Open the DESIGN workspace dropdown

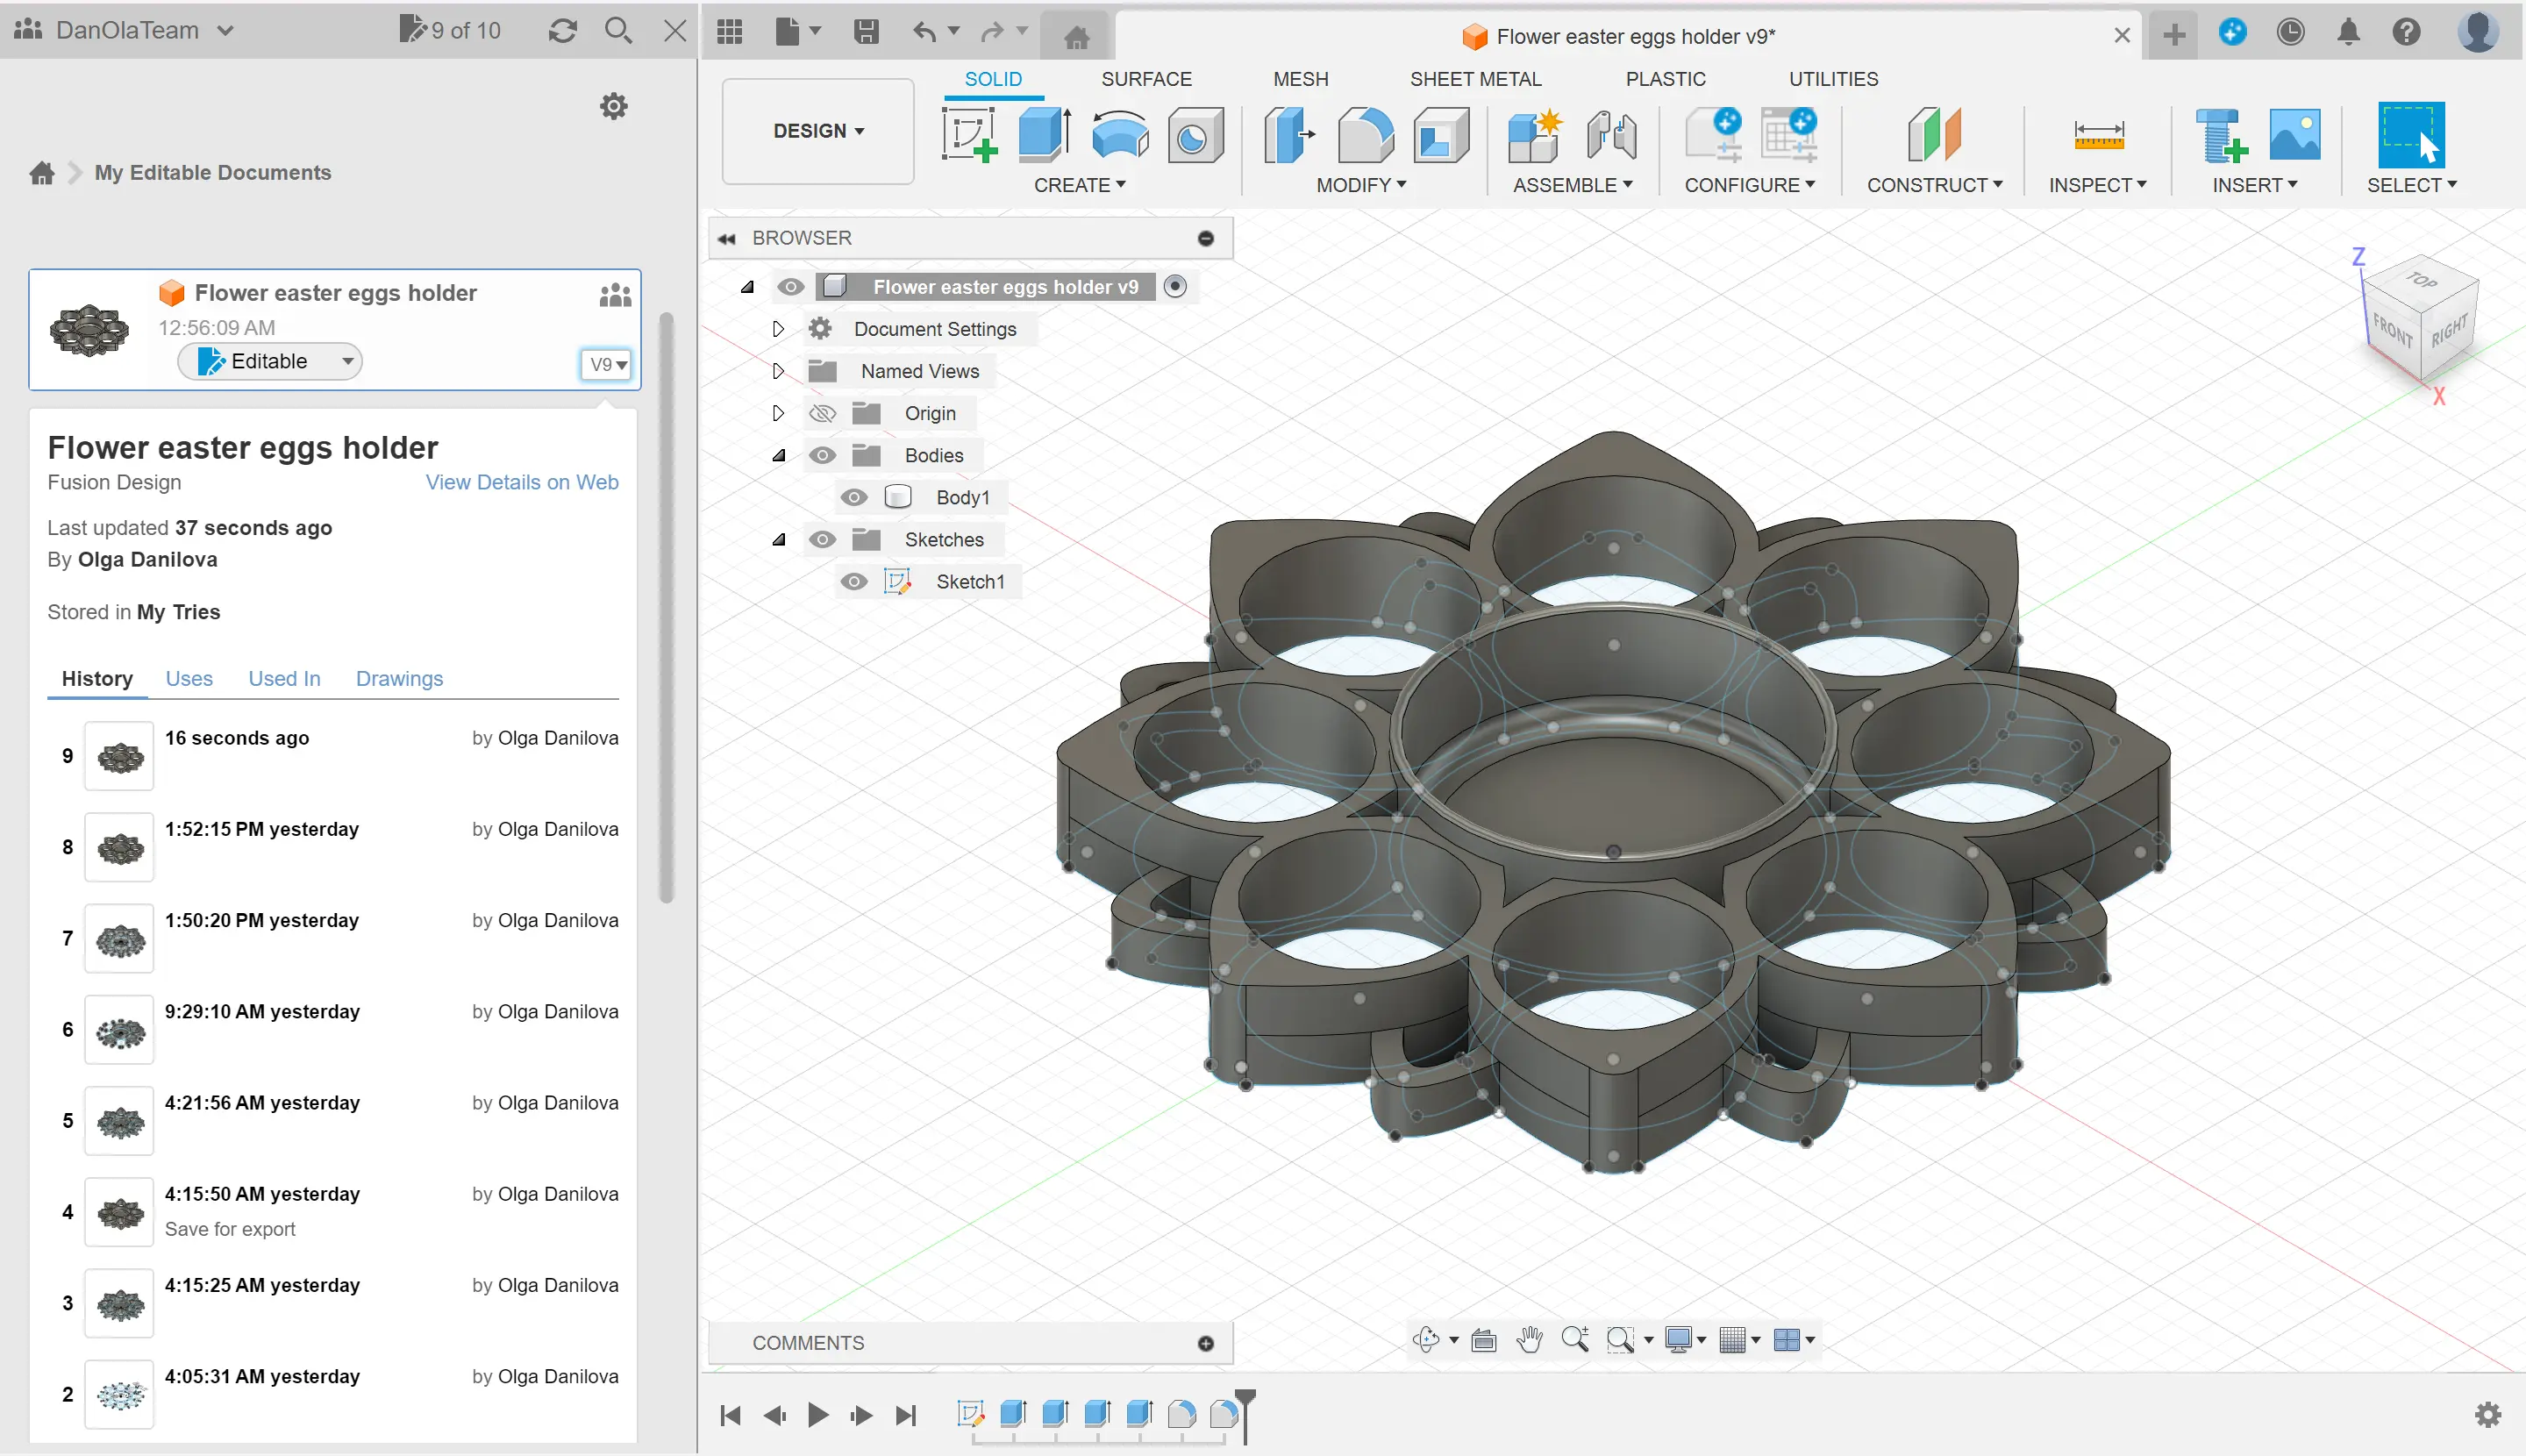818,131
